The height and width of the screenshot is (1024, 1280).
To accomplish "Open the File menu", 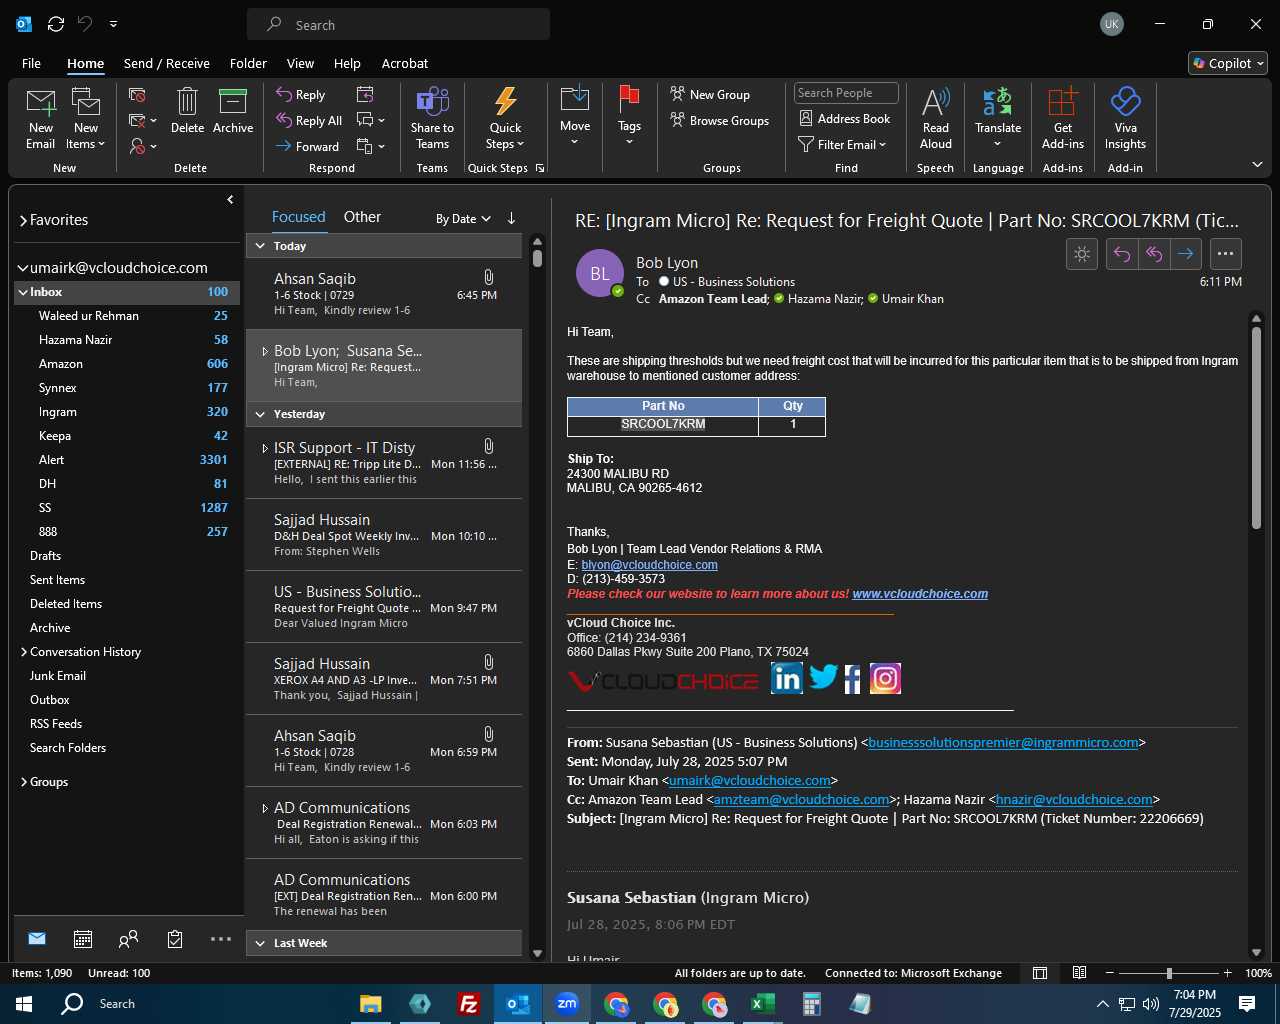I will 31,63.
